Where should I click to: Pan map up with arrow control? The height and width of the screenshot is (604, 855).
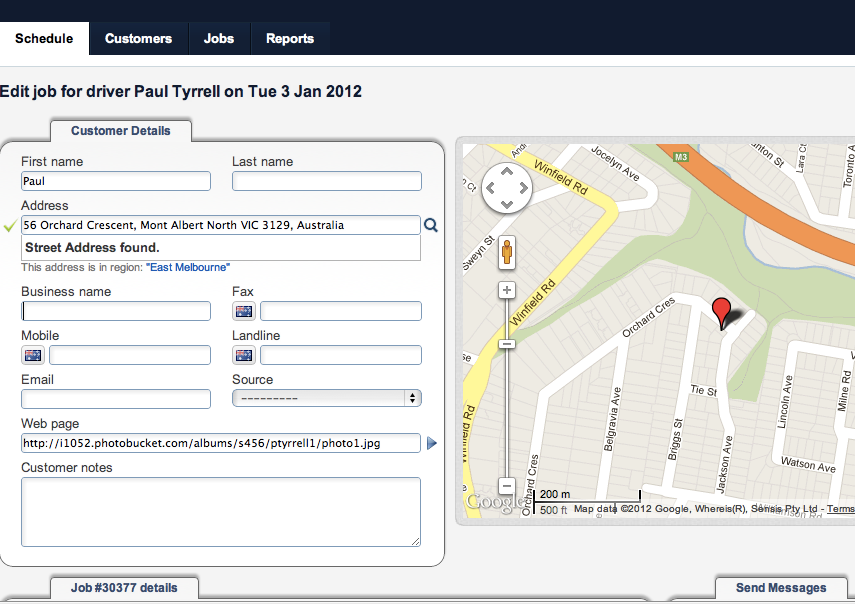click(x=507, y=172)
